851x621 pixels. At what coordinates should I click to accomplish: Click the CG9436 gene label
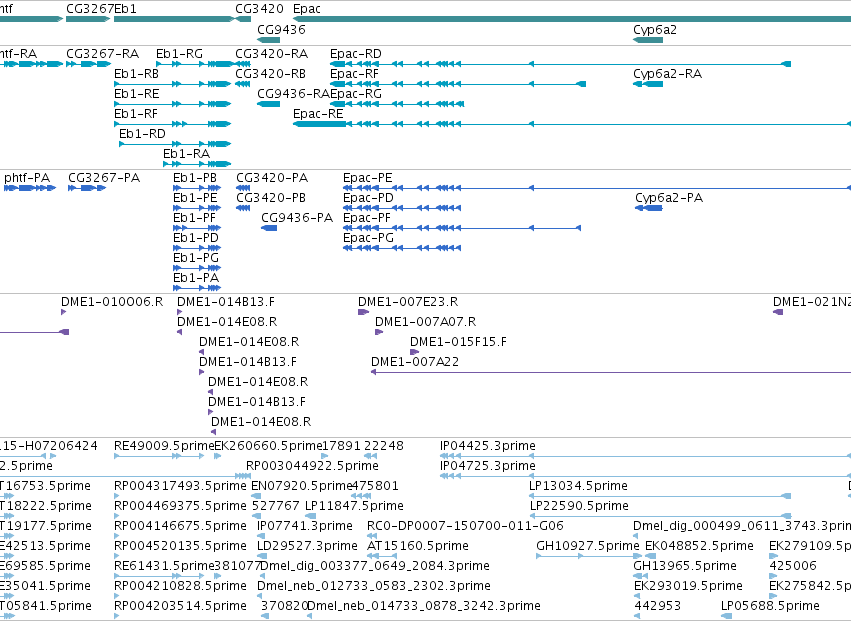[x=281, y=29]
